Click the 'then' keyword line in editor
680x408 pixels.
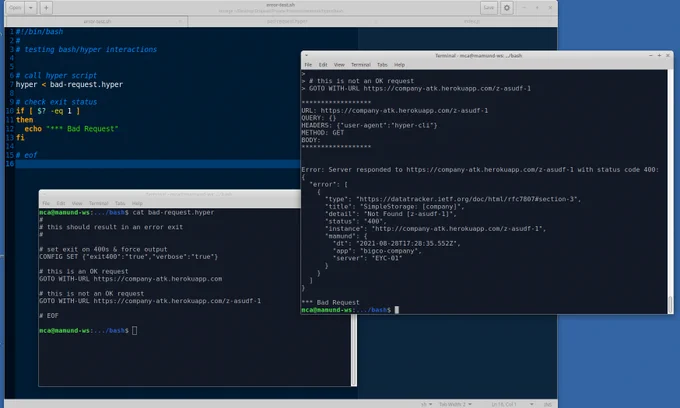[24, 120]
